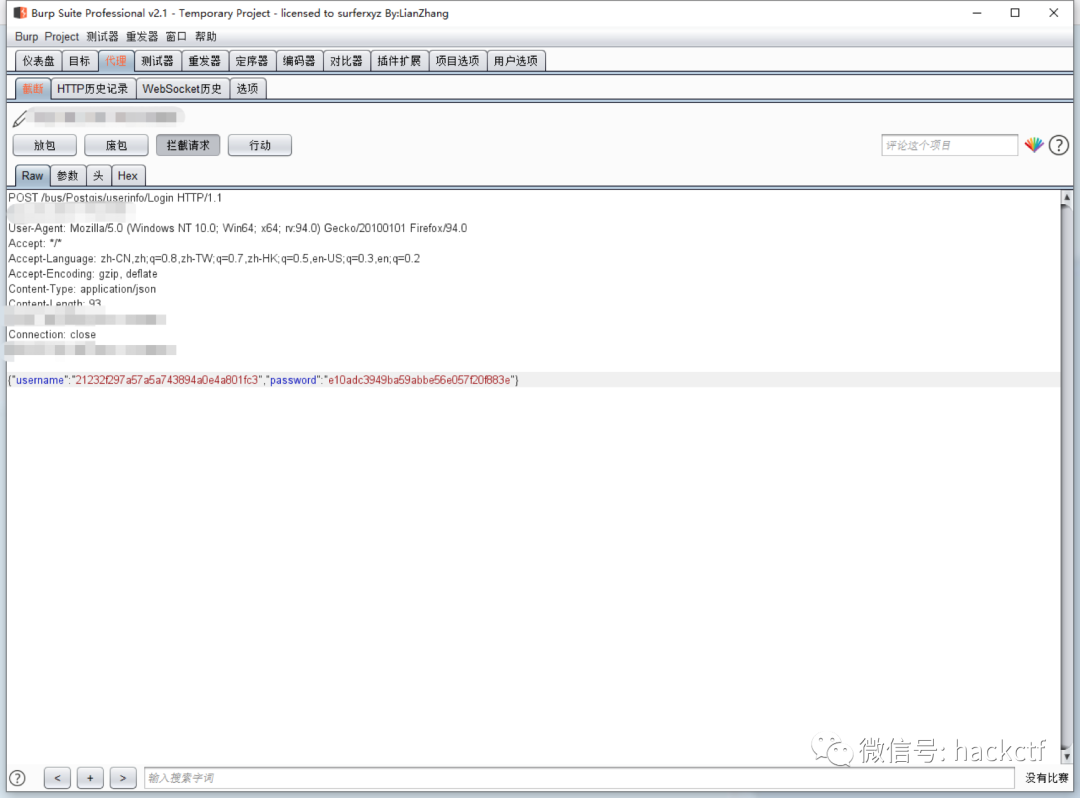Select the 截断 intercept sub-tab

tap(33, 89)
